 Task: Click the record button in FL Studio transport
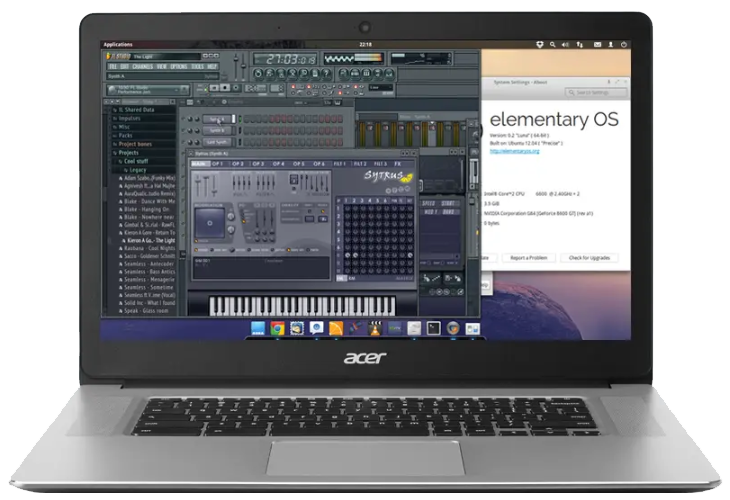(x=236, y=88)
